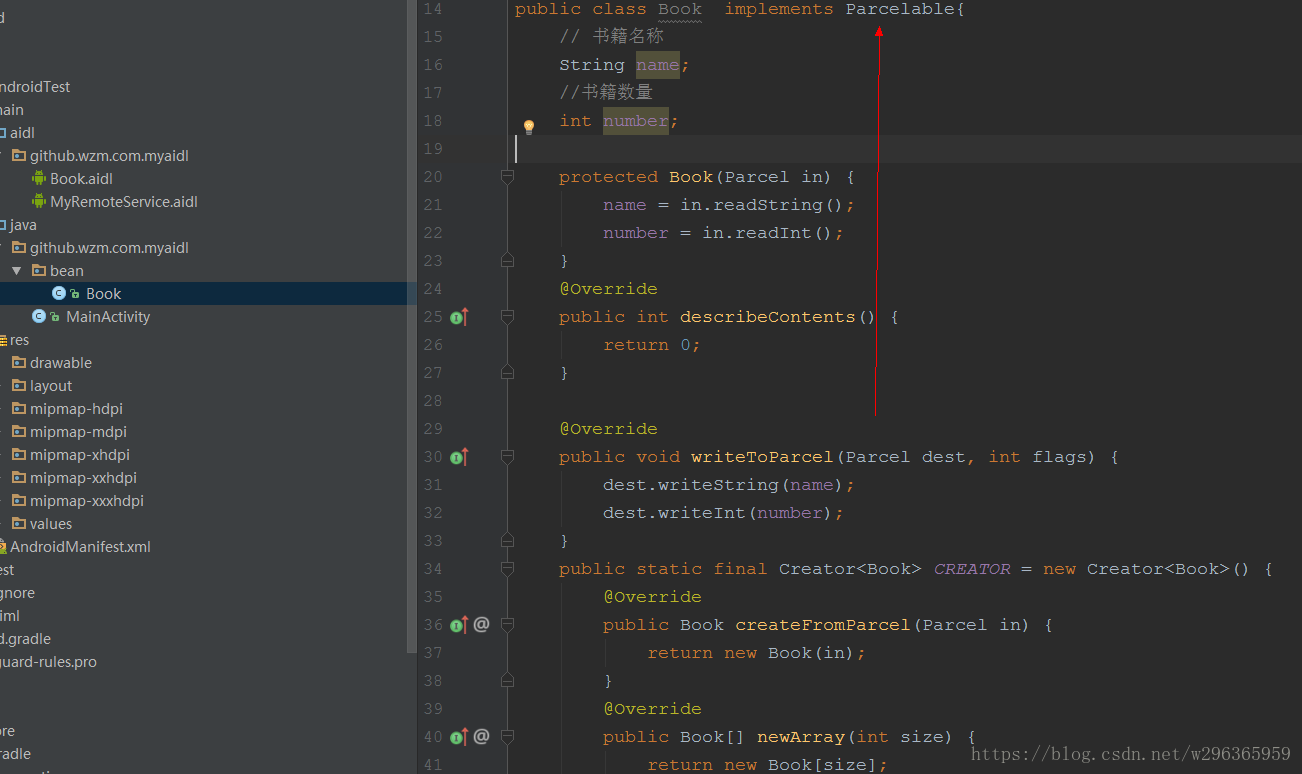Click the Parcelable interface name in code
The image size is (1302, 774).
[900, 9]
